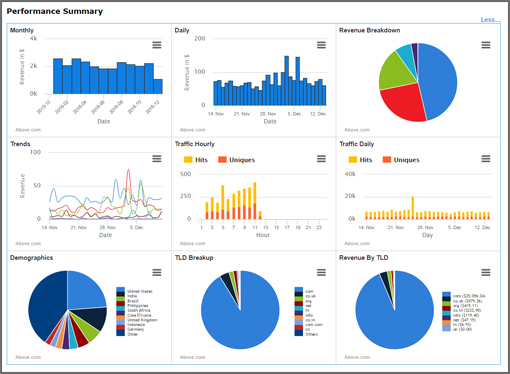Open Above.com credit link under Monthly chart
Image resolution: width=510 pixels, height=374 pixels.
28,130
